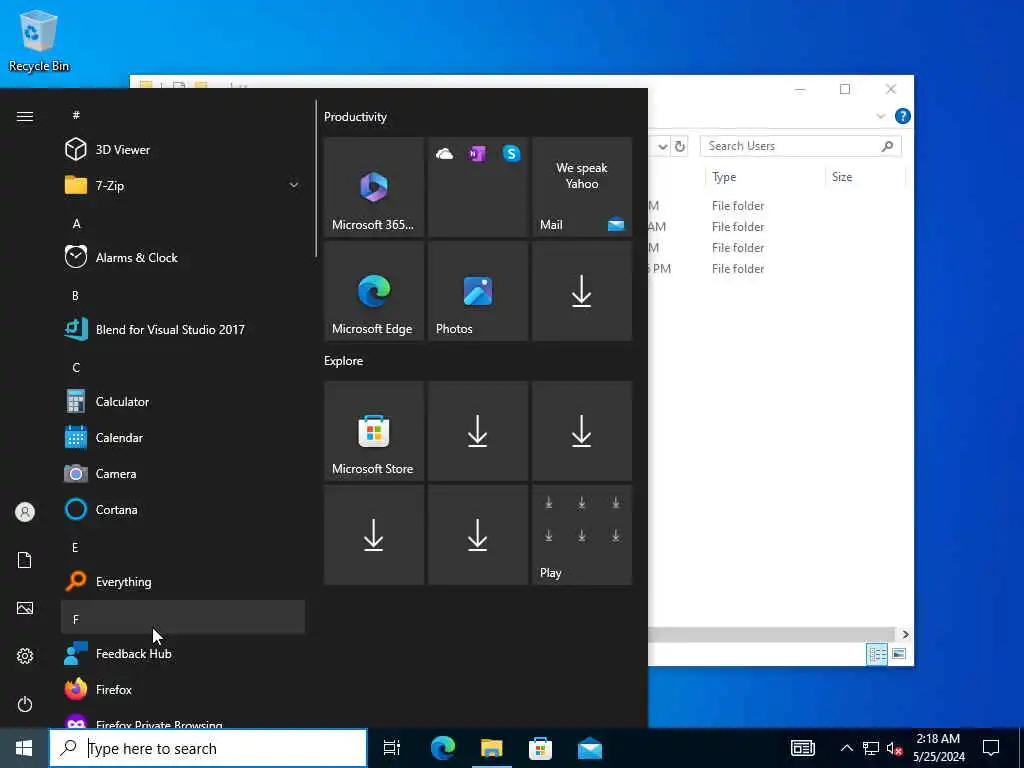Click the A letter header in app list
Image resolution: width=1024 pixels, height=768 pixels.
coord(183,223)
